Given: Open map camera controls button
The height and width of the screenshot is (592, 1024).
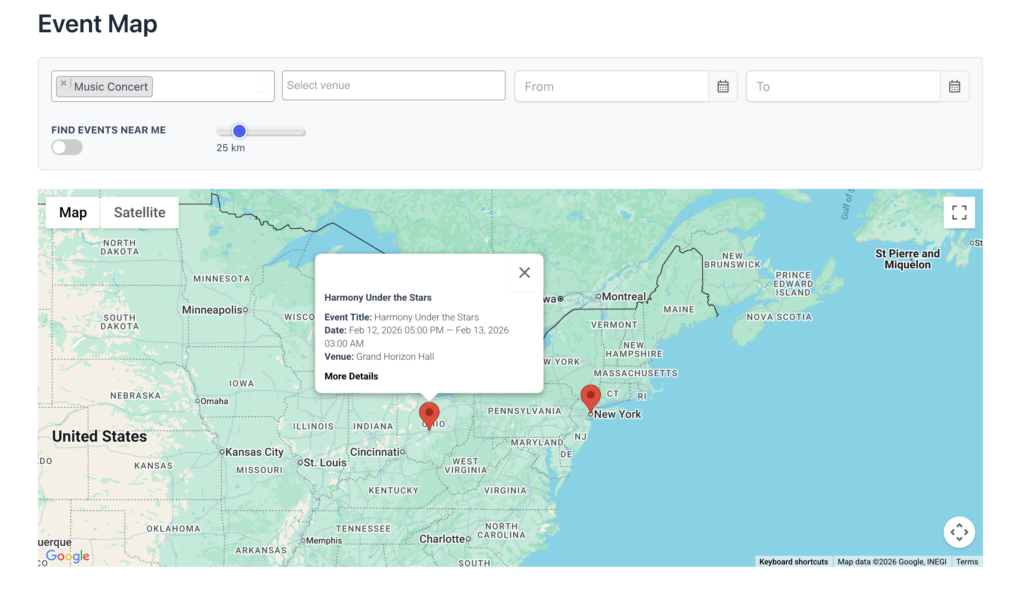Looking at the screenshot, I should [x=959, y=532].
